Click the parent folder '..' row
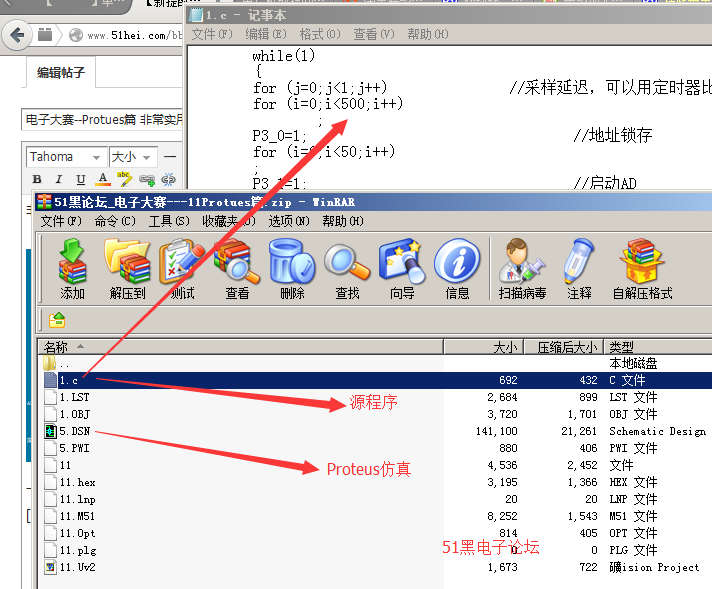 pyautogui.click(x=377, y=363)
